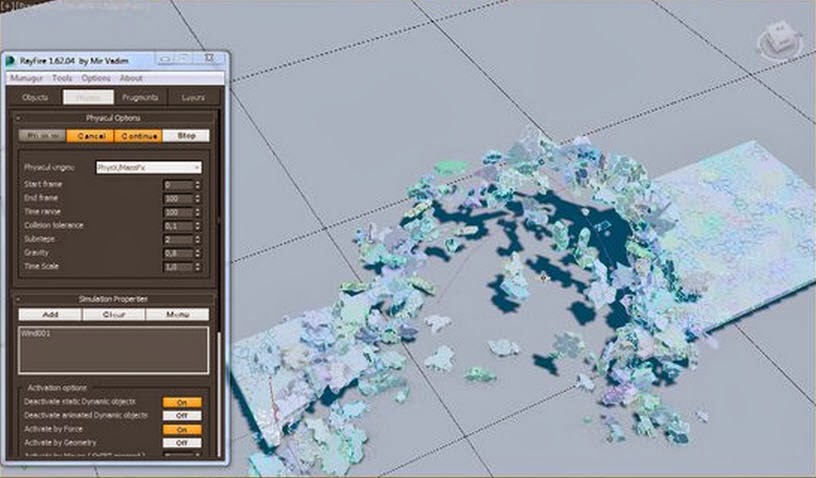
Task: Open the Tools menu in RayFire
Action: tap(62, 78)
